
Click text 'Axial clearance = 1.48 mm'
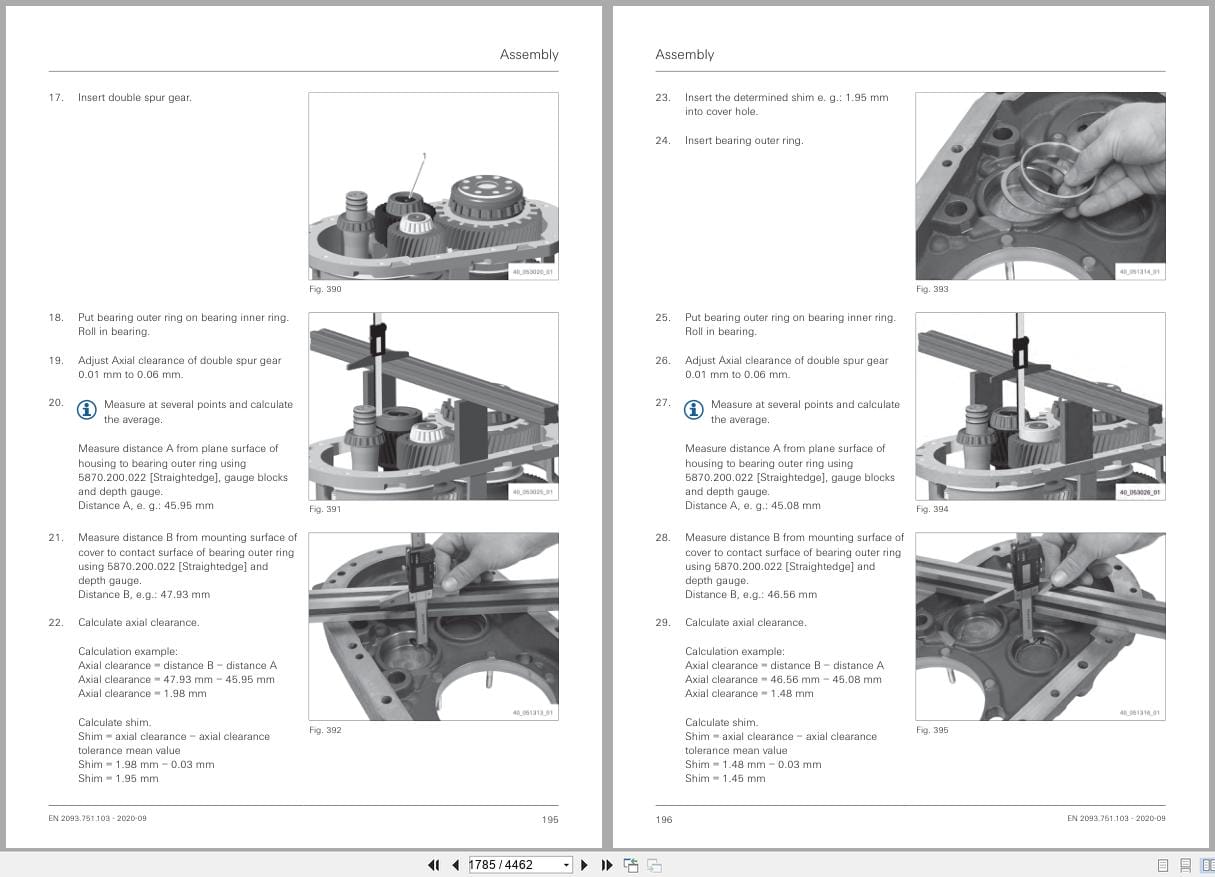coord(749,693)
